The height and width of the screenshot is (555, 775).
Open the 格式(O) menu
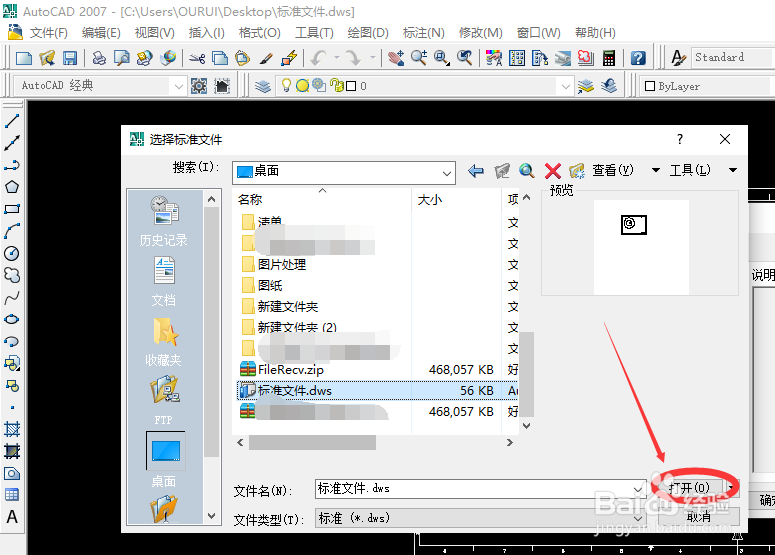click(259, 33)
